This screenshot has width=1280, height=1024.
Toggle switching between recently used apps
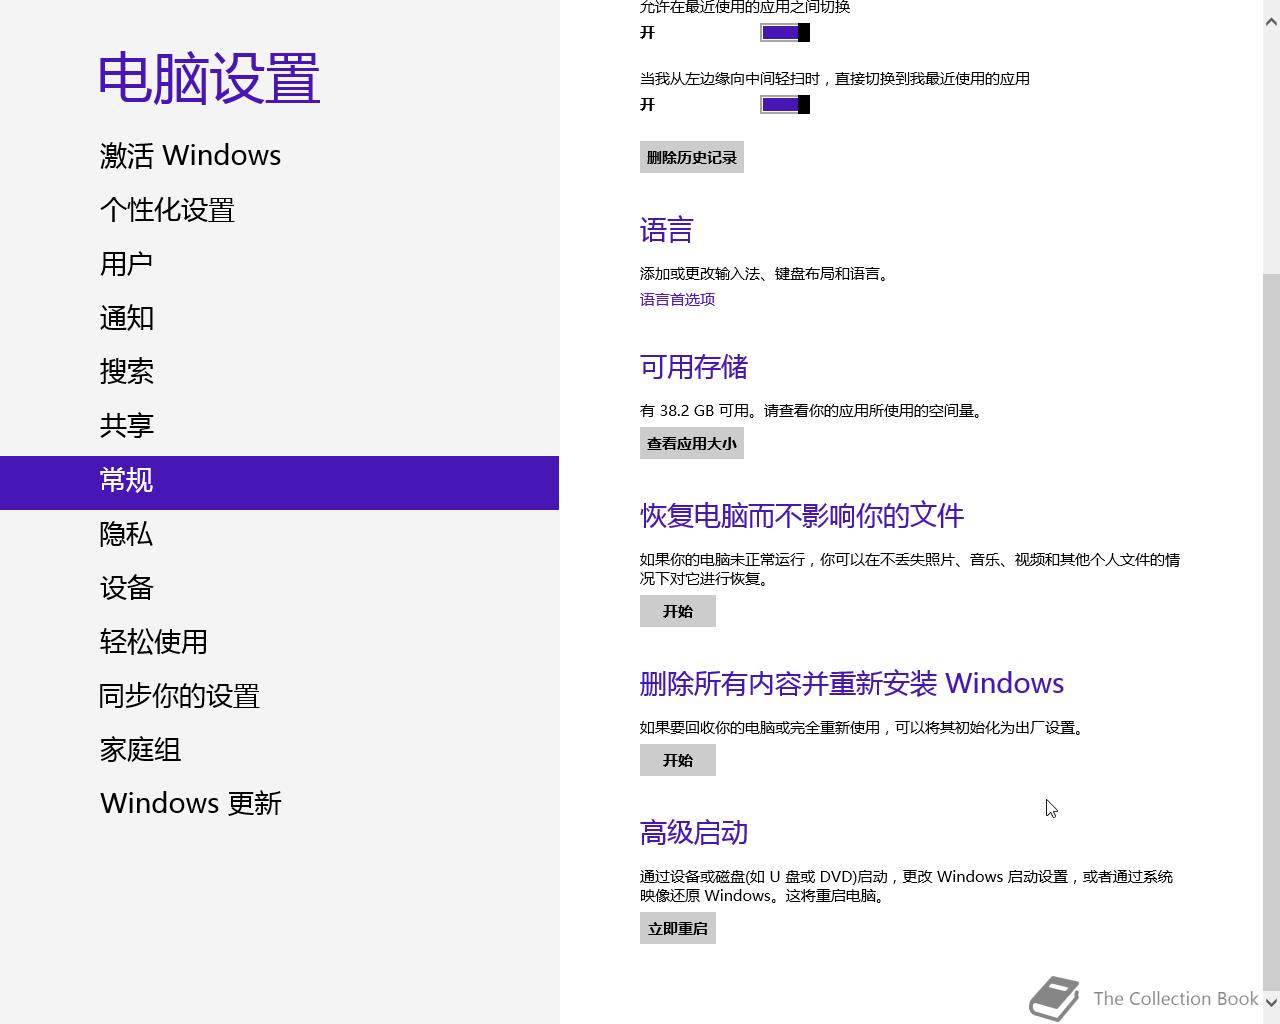point(785,33)
